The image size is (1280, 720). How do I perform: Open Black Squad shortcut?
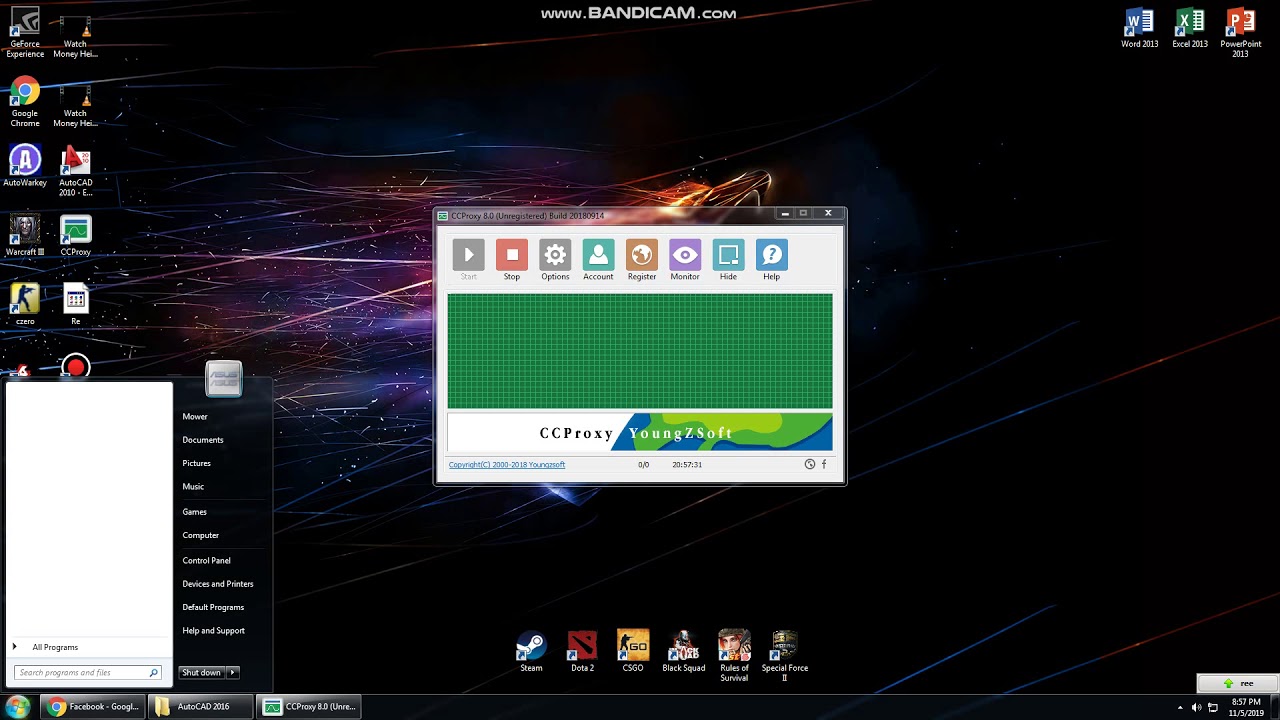(x=684, y=651)
